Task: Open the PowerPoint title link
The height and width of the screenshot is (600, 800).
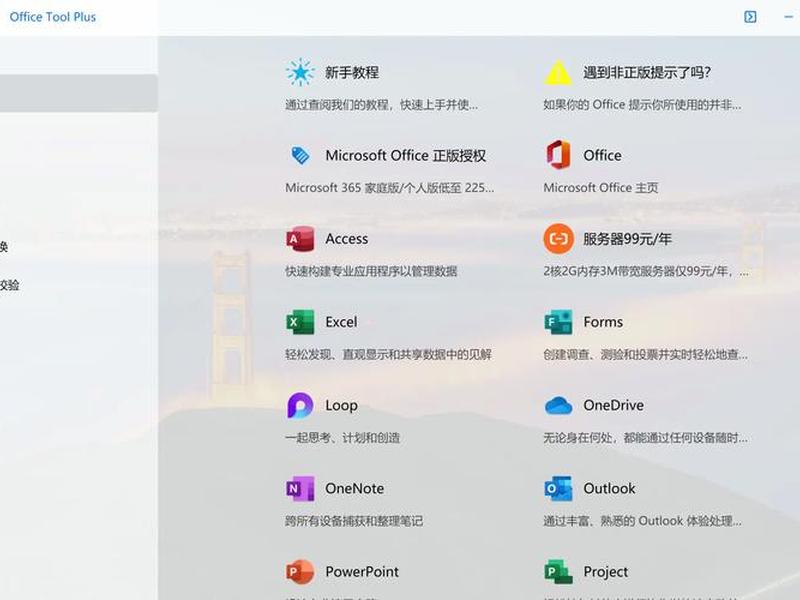Action: [362, 571]
